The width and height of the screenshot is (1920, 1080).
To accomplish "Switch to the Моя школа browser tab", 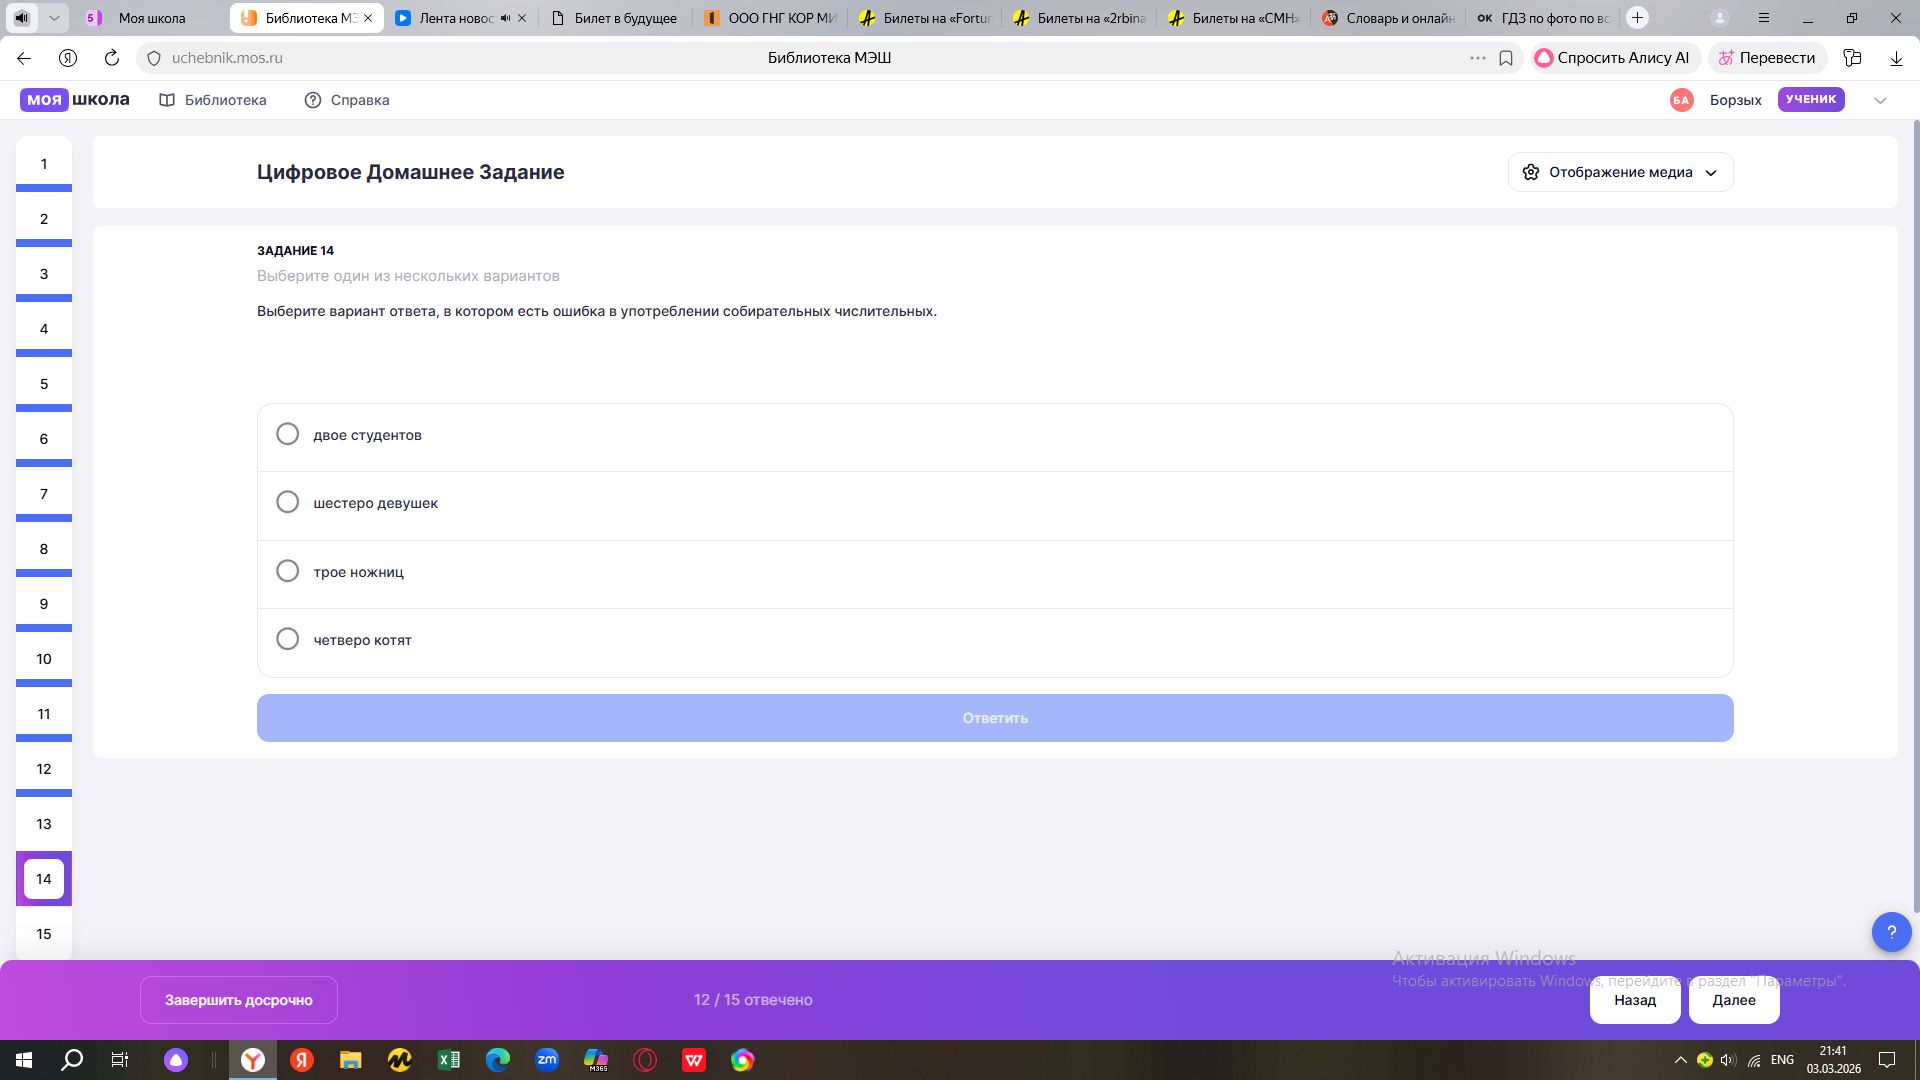I will [x=150, y=18].
